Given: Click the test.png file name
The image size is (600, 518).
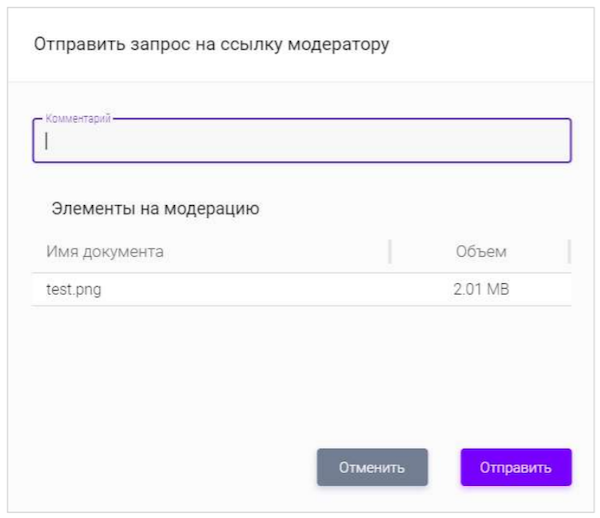Looking at the screenshot, I should (x=74, y=290).
